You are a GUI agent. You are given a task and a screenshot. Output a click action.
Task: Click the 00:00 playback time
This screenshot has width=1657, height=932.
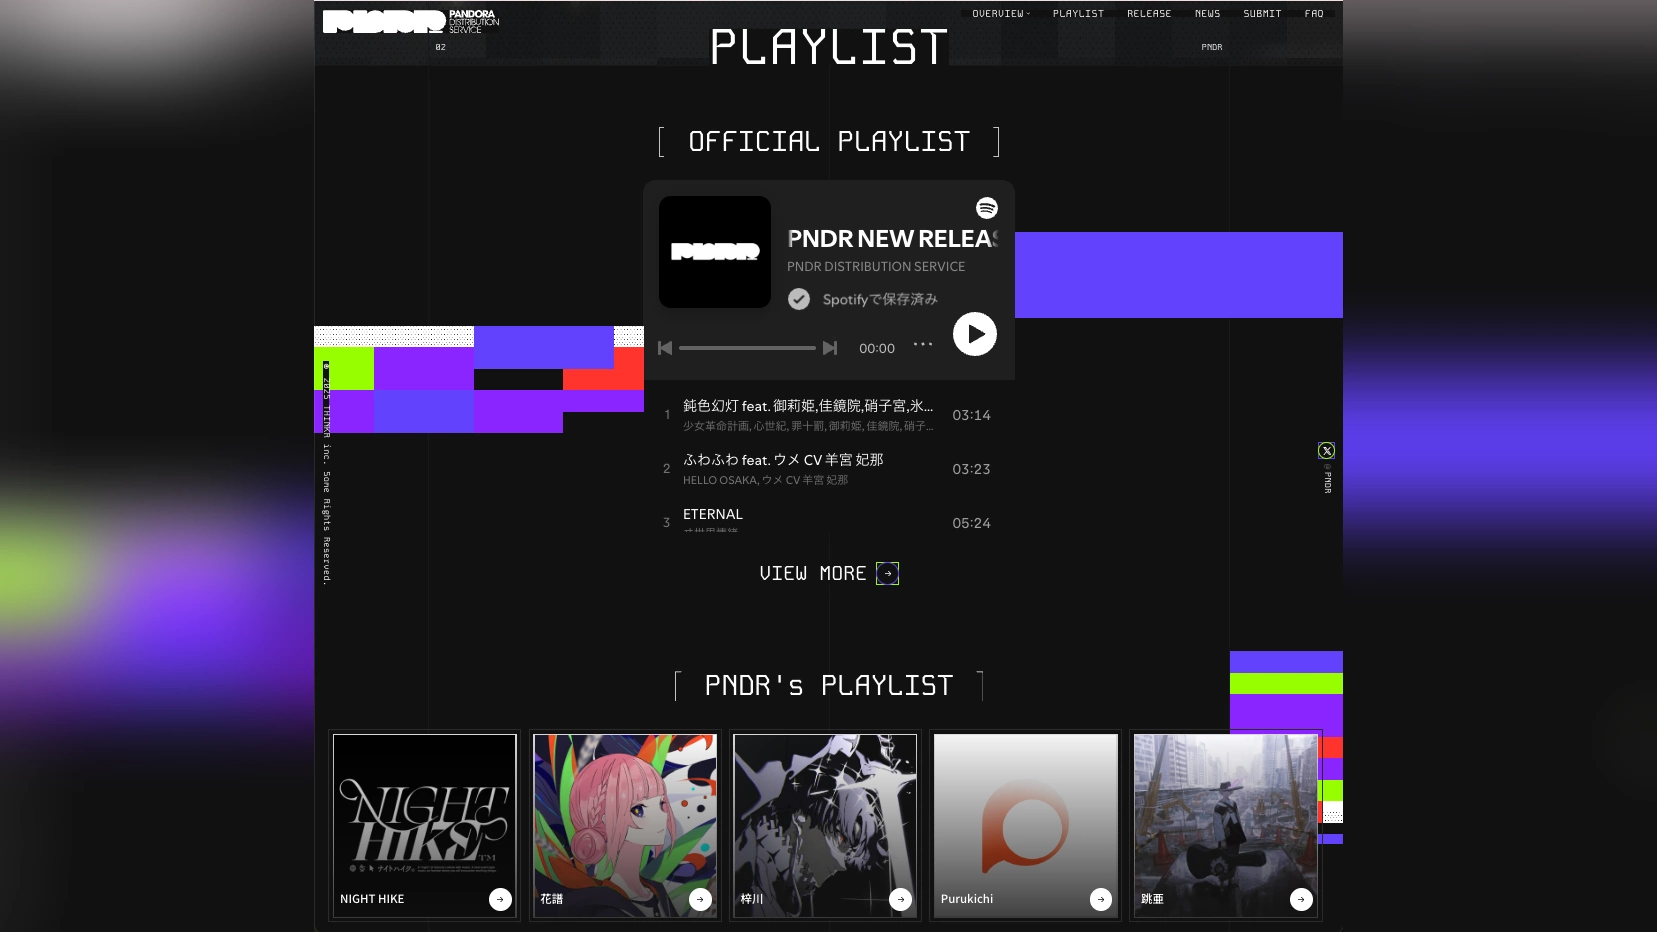point(877,348)
